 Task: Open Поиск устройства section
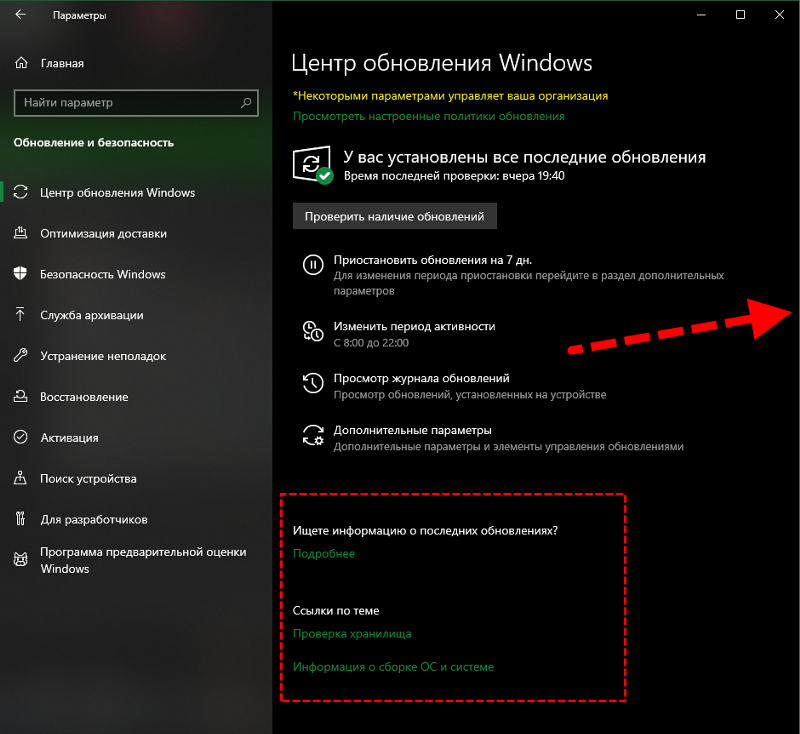click(88, 478)
